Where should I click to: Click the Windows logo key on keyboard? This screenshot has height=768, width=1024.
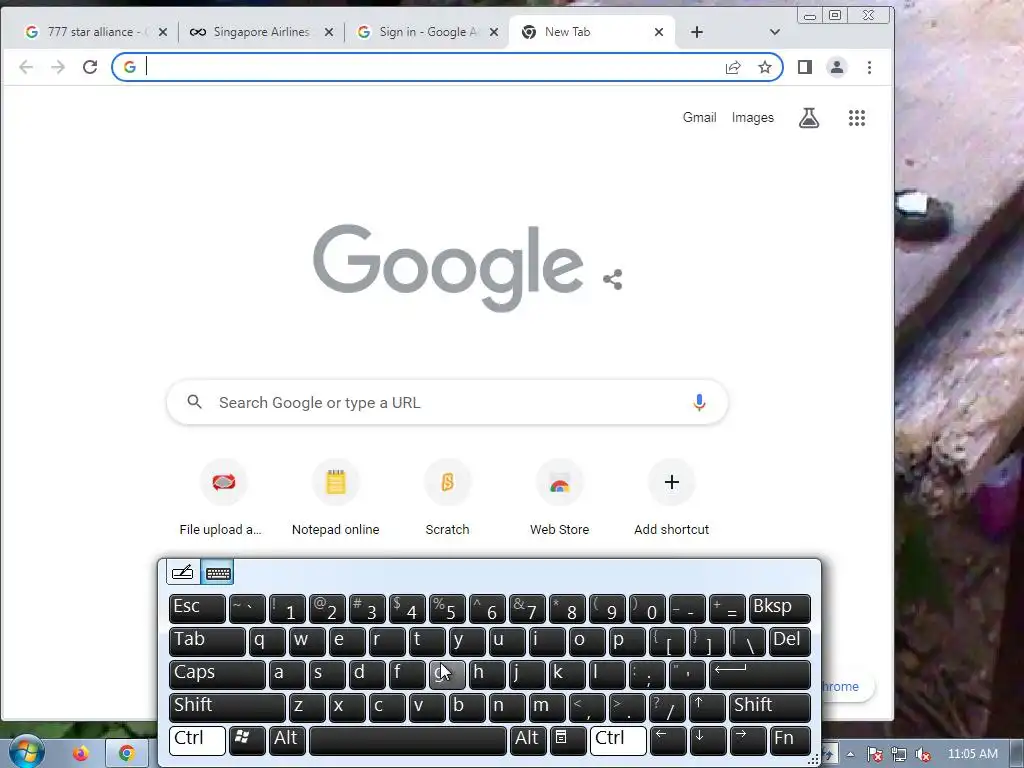click(247, 740)
